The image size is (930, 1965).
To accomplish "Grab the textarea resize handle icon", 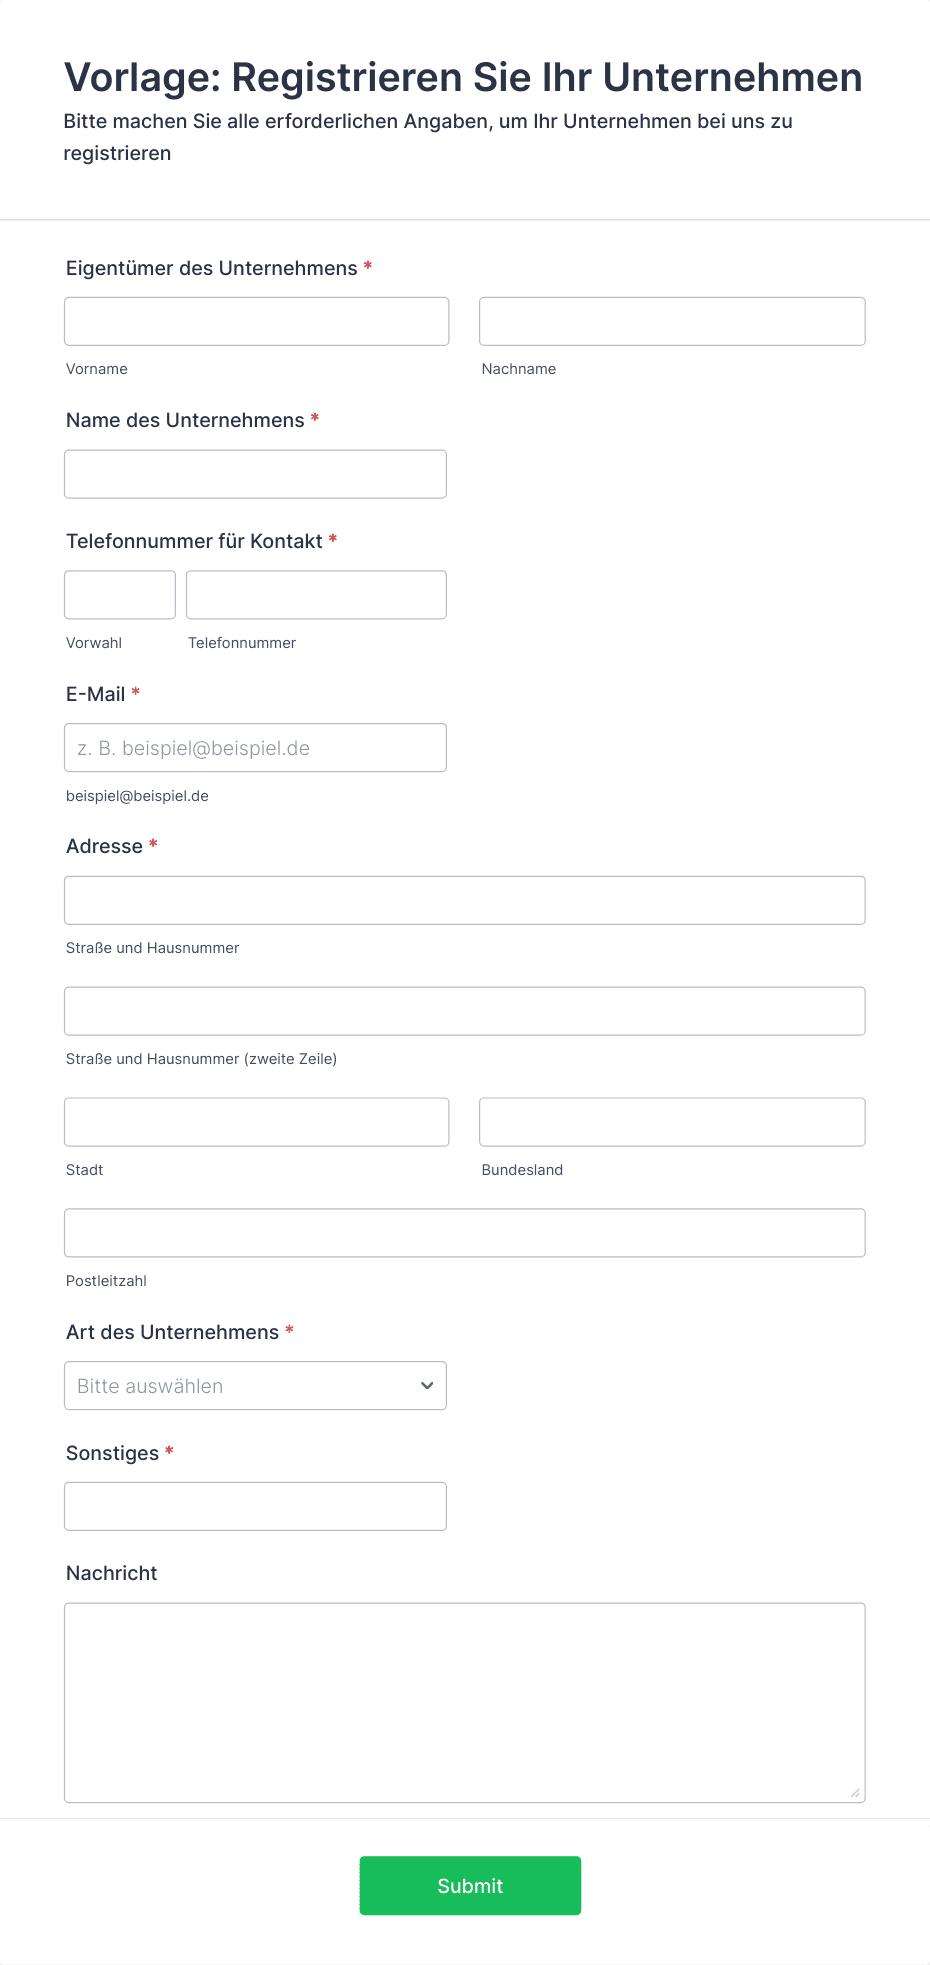I will pyautogui.click(x=855, y=1793).
